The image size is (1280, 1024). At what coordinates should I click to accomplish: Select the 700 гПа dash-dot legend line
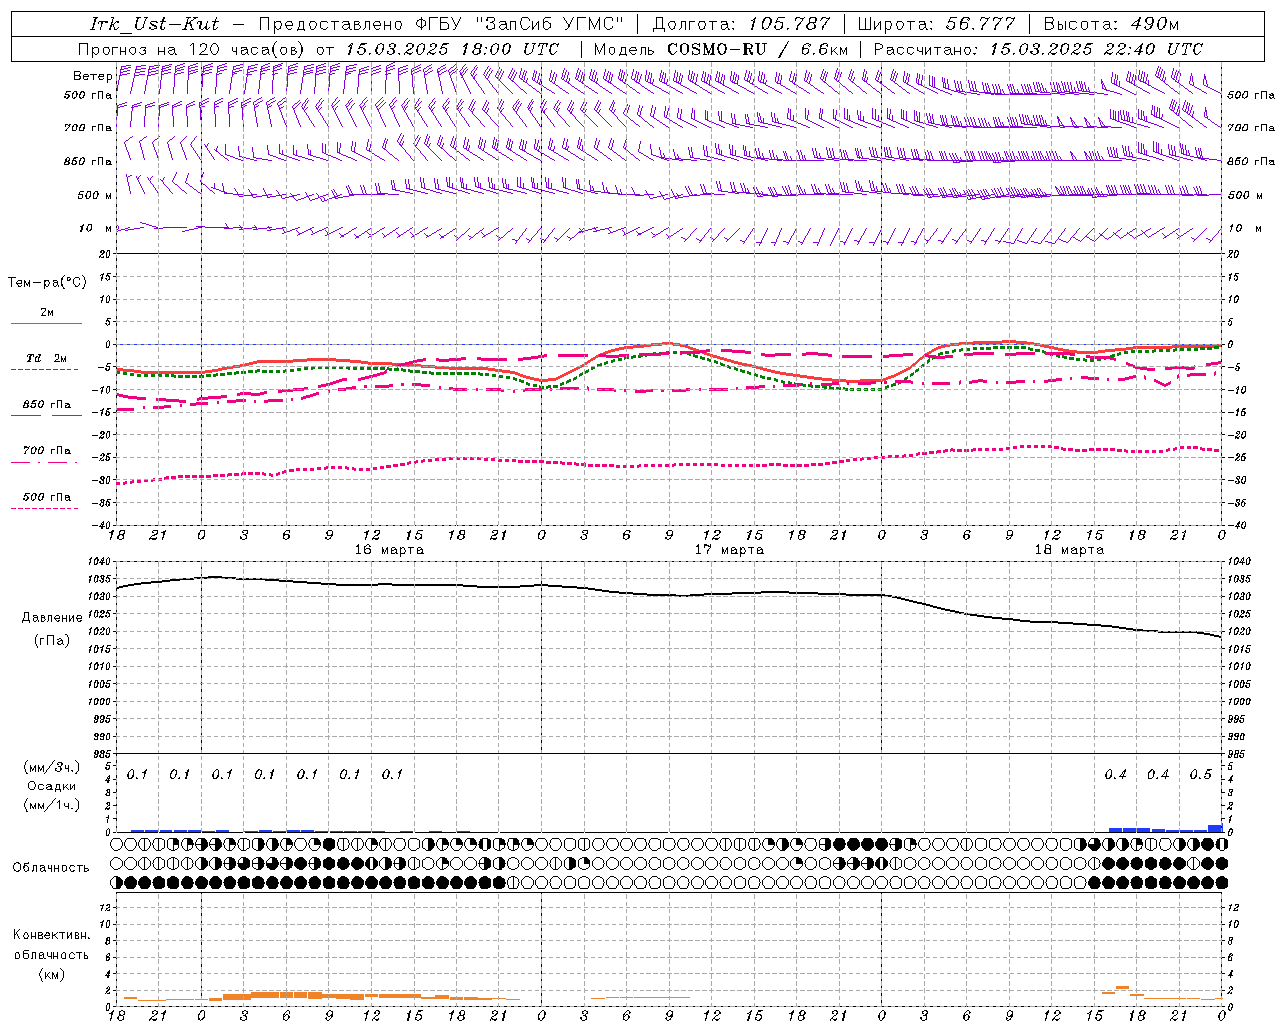tap(44, 462)
